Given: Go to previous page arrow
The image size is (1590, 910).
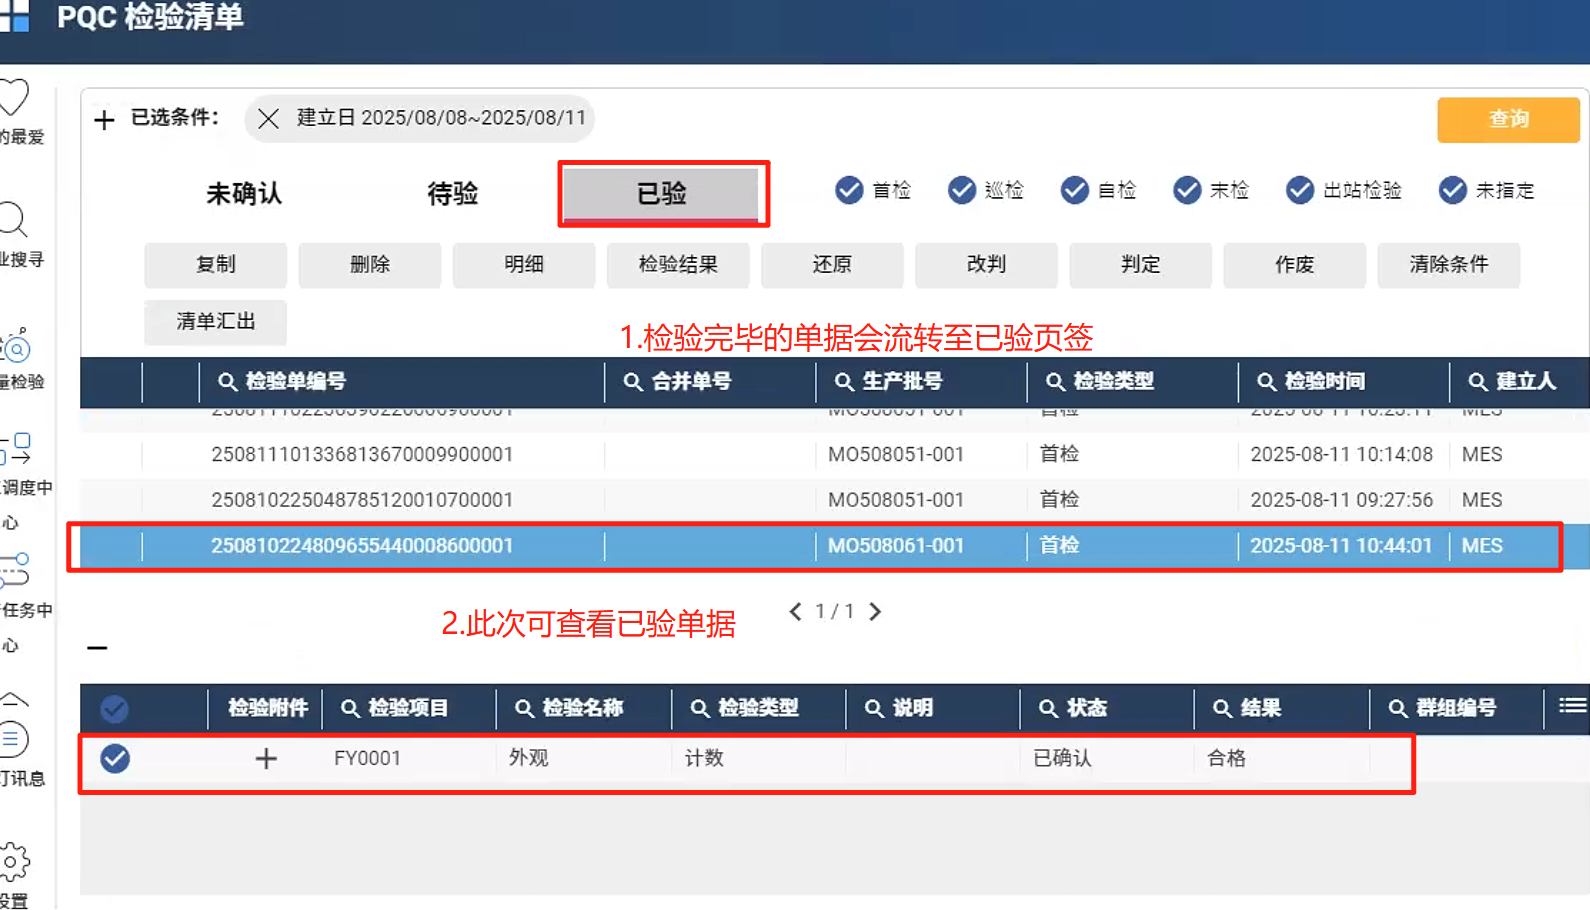Looking at the screenshot, I should (795, 611).
